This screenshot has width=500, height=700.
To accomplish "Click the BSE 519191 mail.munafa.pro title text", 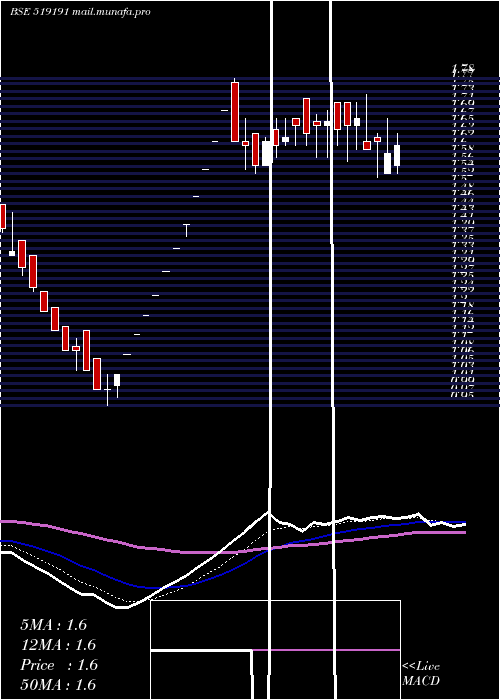I will coord(80,12).
